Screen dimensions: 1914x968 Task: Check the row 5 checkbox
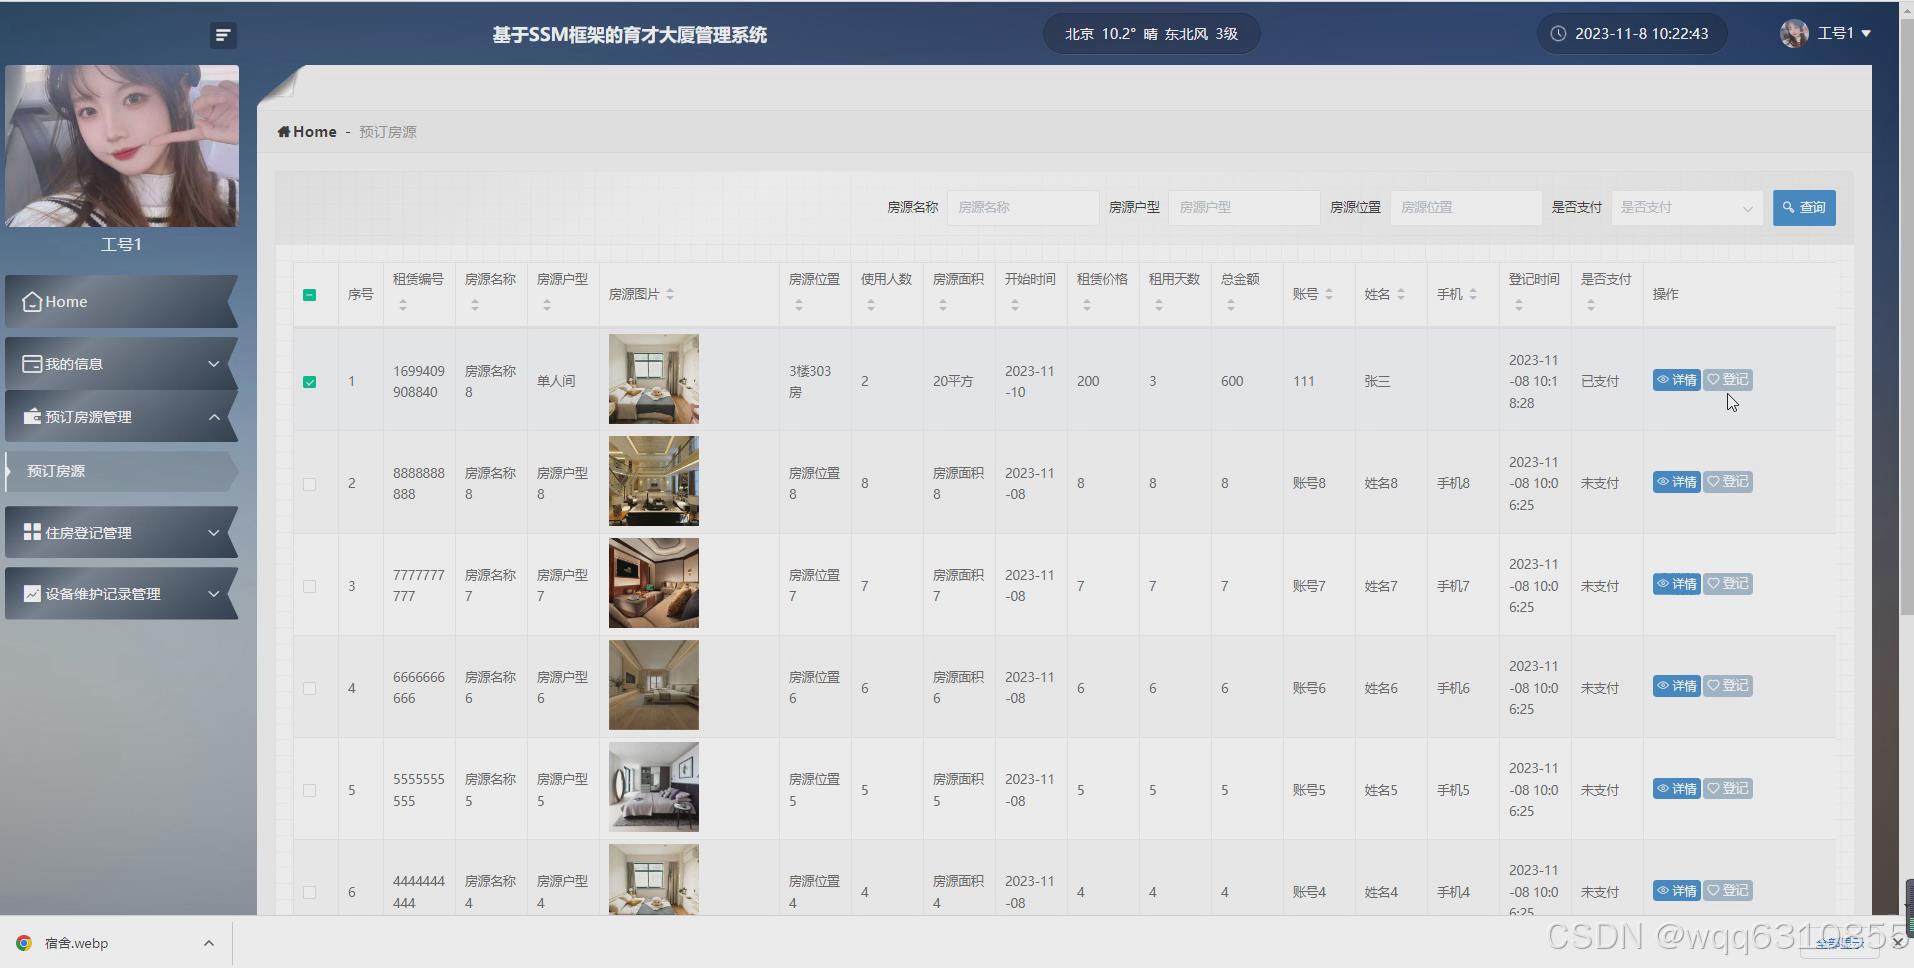tap(310, 790)
